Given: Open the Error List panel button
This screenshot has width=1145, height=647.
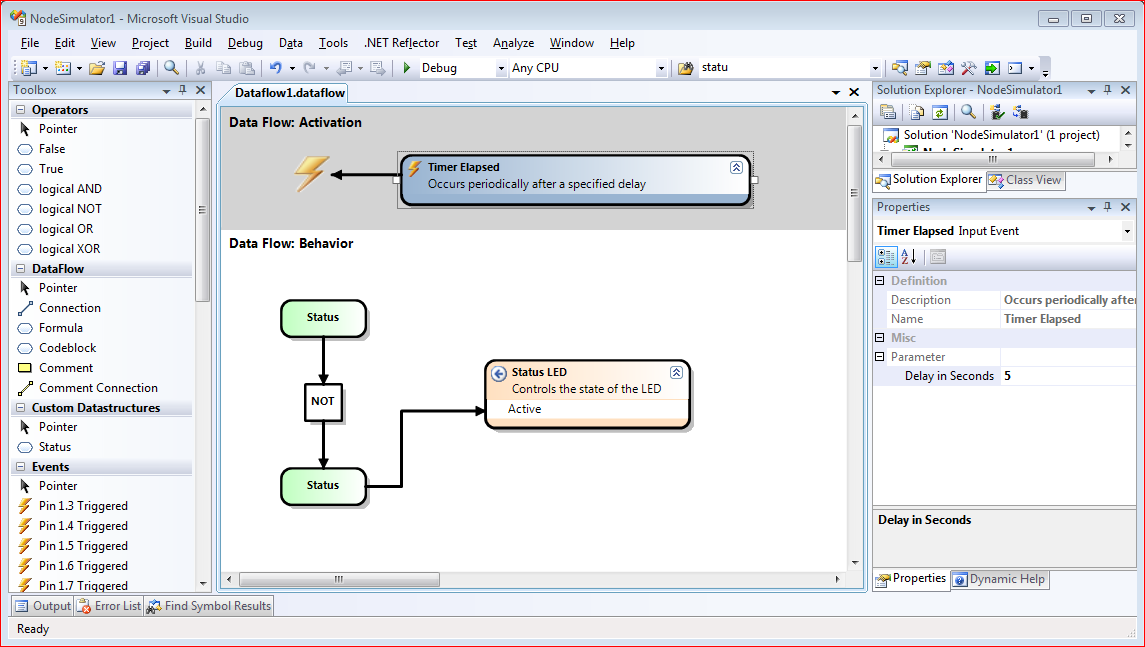Looking at the screenshot, I should pyautogui.click(x=109, y=606).
